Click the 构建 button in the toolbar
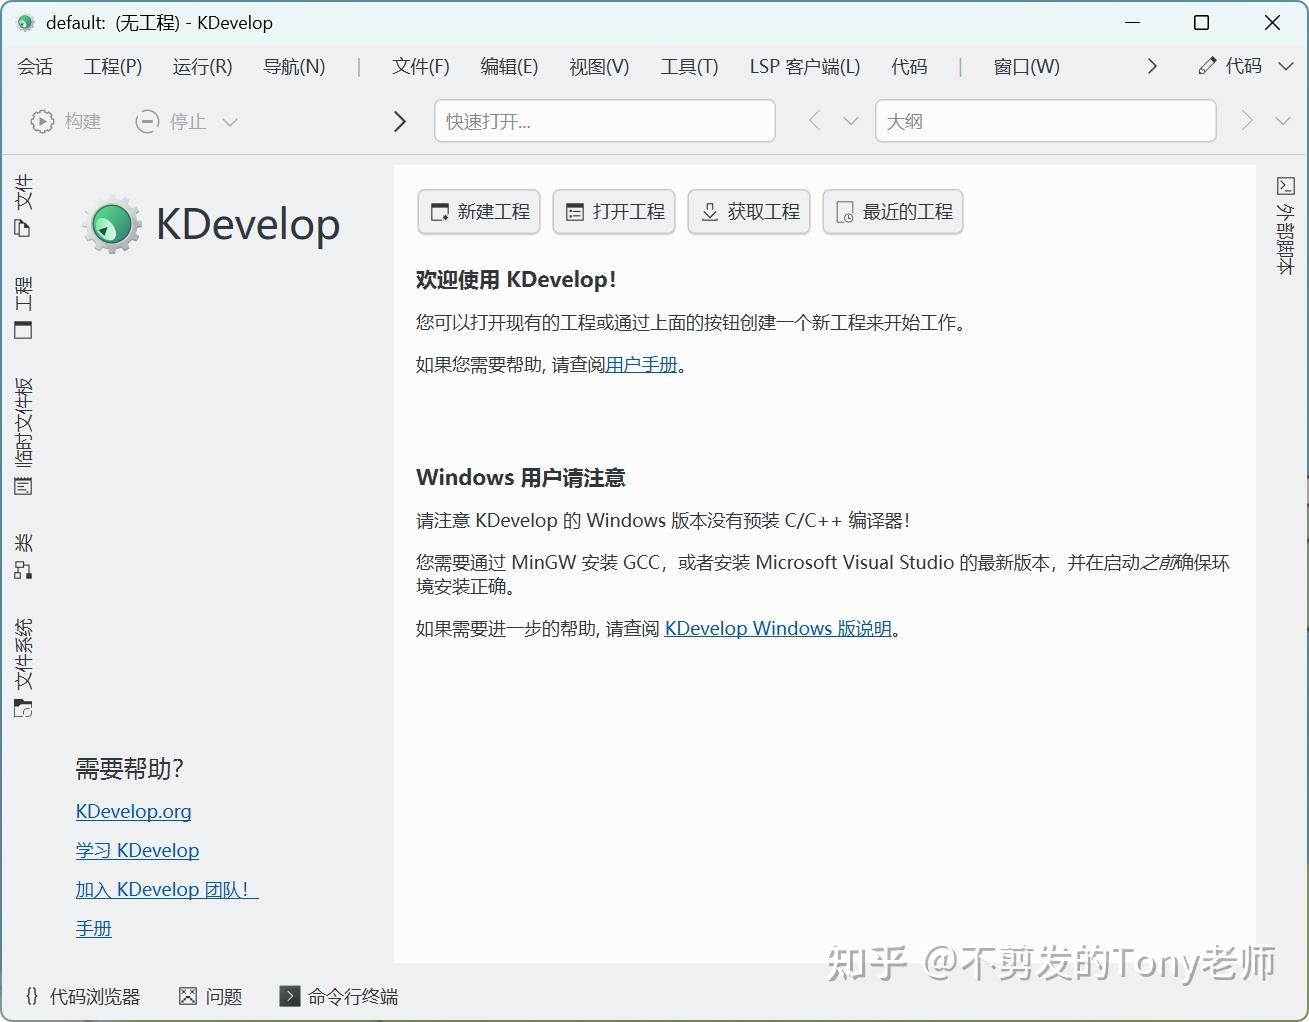Viewport: 1309px width, 1022px height. click(66, 121)
